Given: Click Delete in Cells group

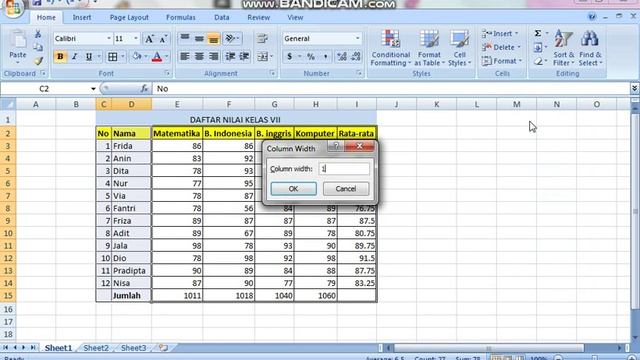Looking at the screenshot, I should [x=501, y=47].
